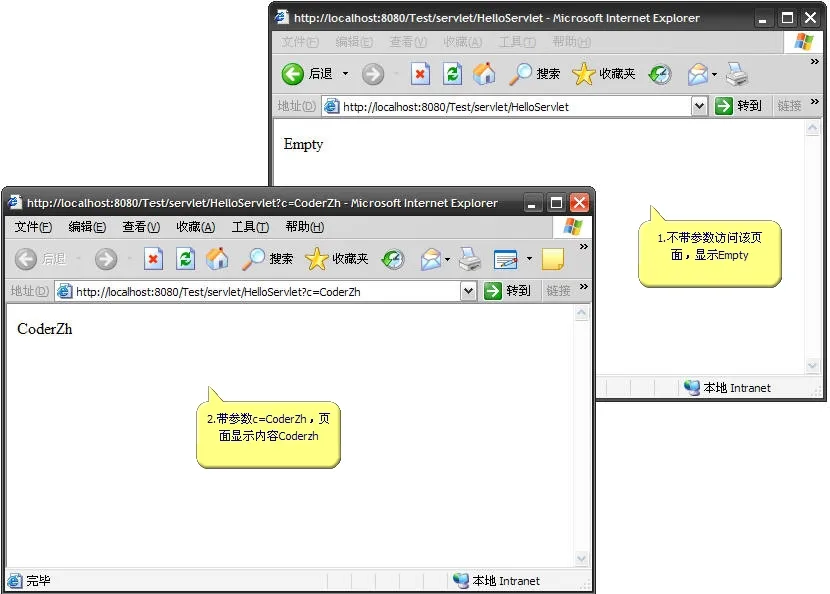Click Mail icon in rear HelloServlet window
The image size is (830, 594).
[698, 74]
